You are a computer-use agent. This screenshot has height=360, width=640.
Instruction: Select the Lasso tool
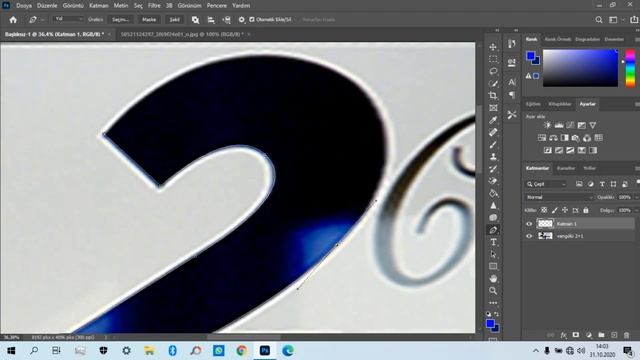(493, 71)
